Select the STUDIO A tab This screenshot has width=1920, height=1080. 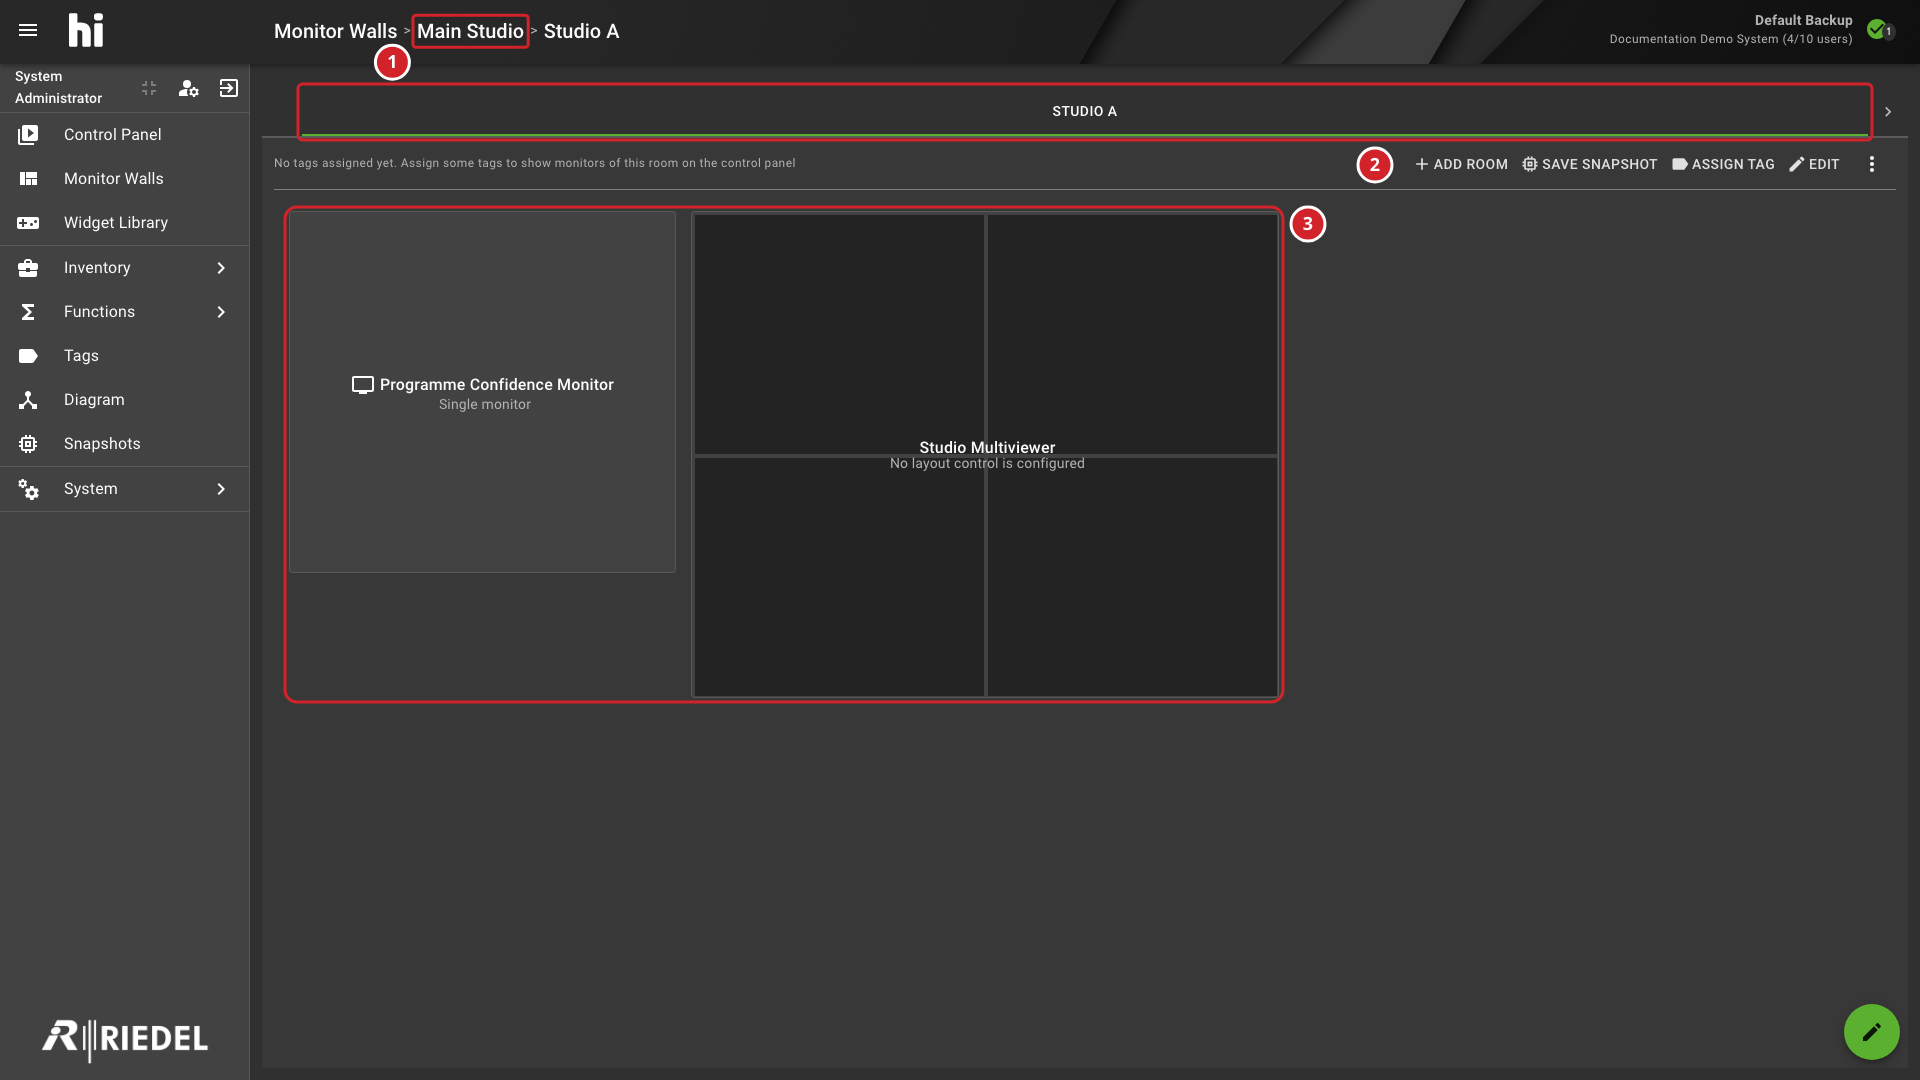click(1084, 111)
